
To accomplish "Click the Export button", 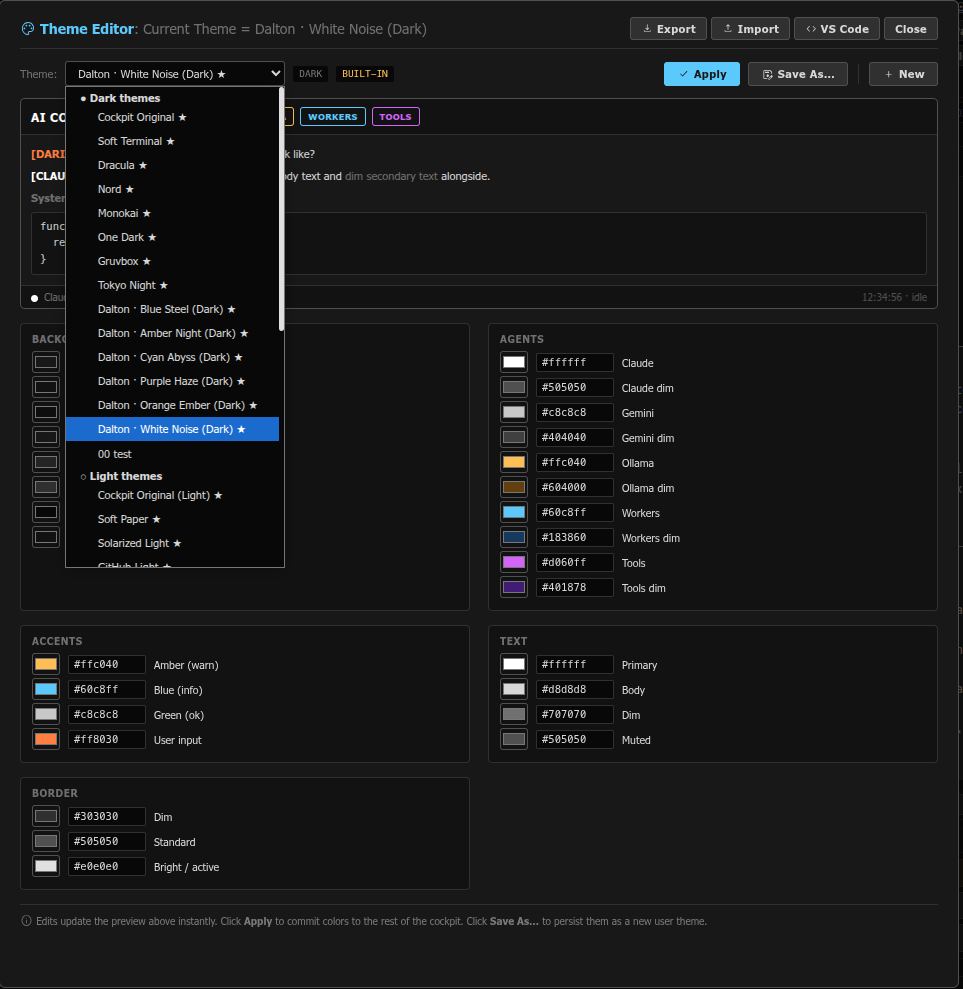I will click(668, 29).
